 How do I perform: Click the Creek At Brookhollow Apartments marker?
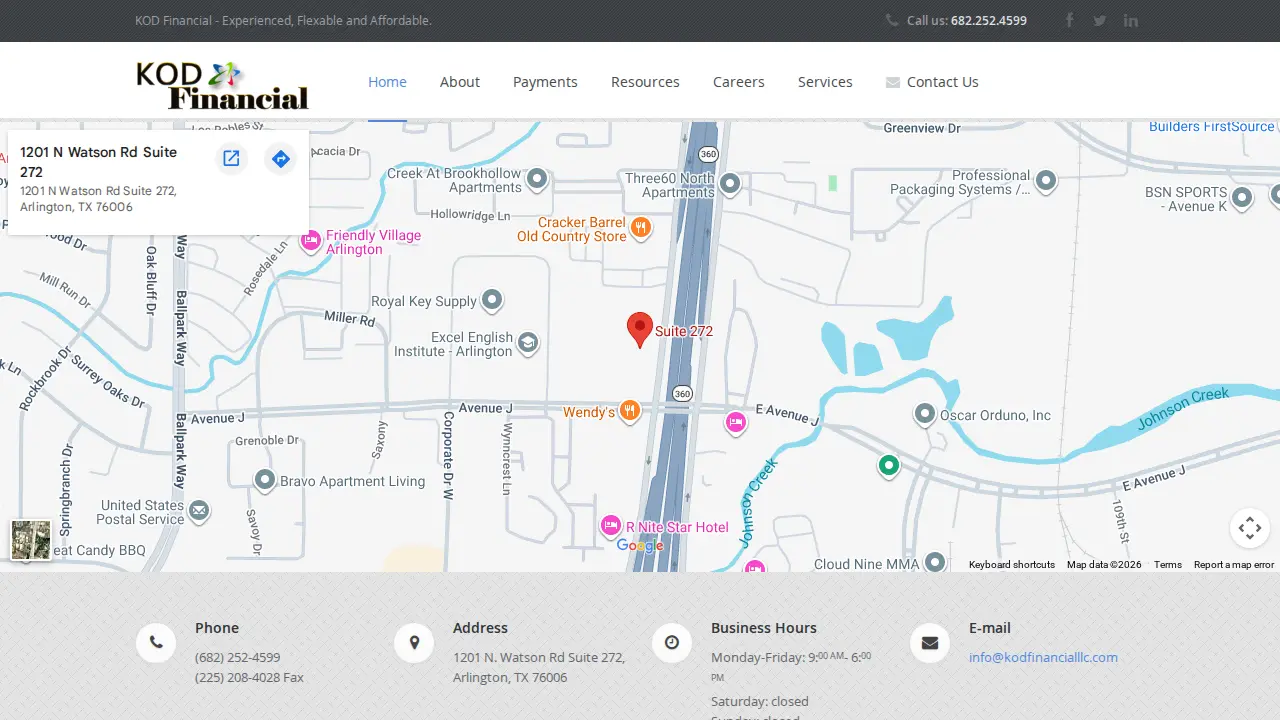pyautogui.click(x=537, y=180)
